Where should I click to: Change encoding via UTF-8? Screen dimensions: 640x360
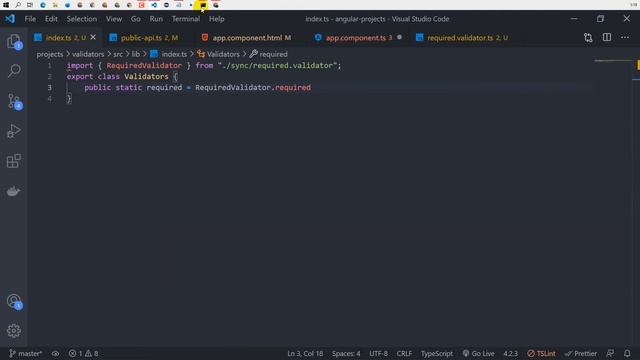tap(378, 353)
